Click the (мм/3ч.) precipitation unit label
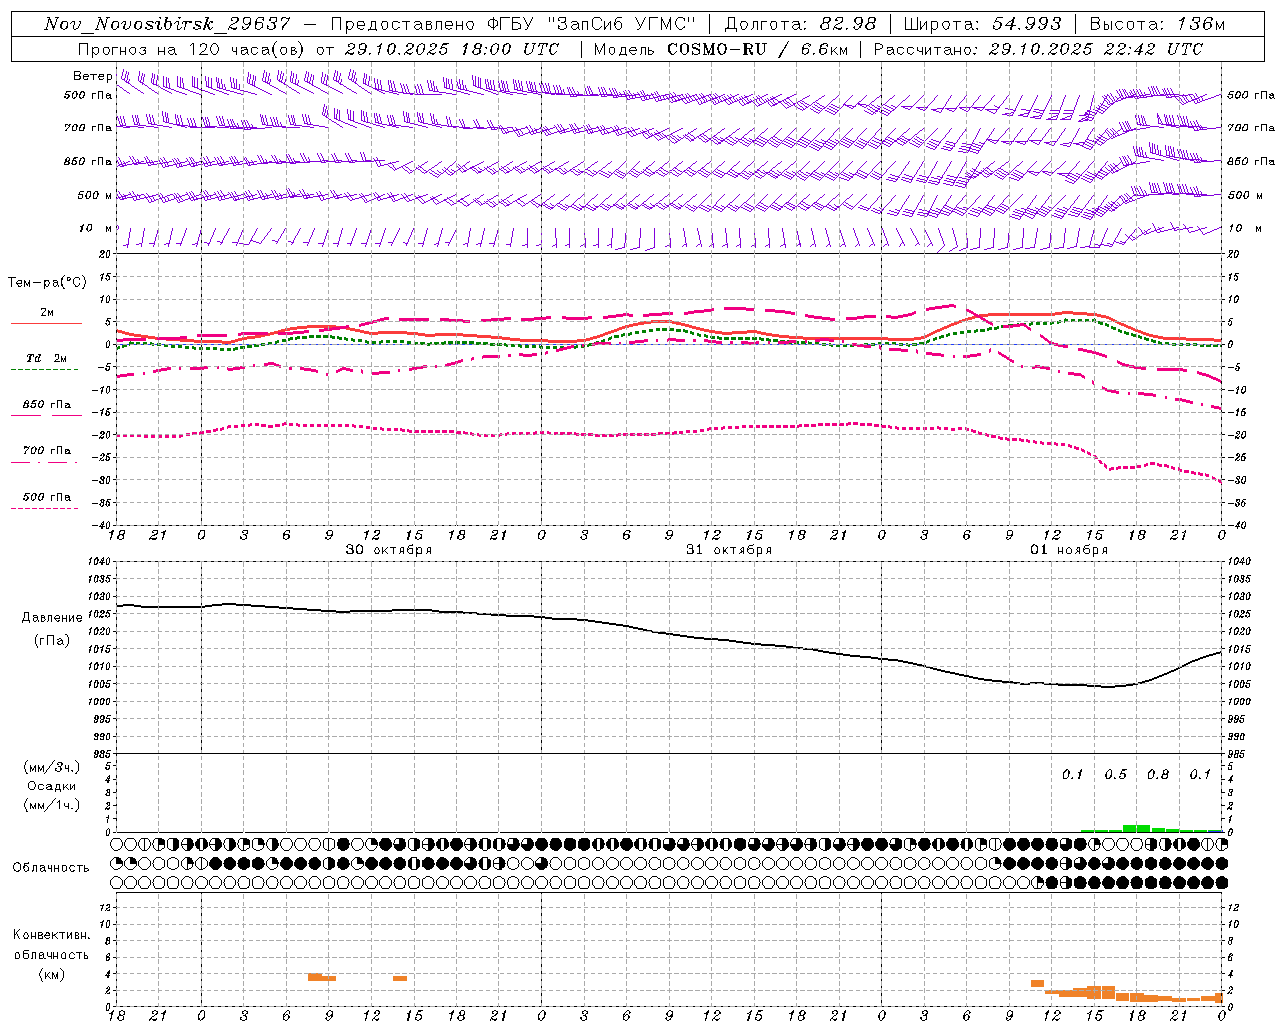Viewport: 1280px width, 1024px height. (52, 767)
